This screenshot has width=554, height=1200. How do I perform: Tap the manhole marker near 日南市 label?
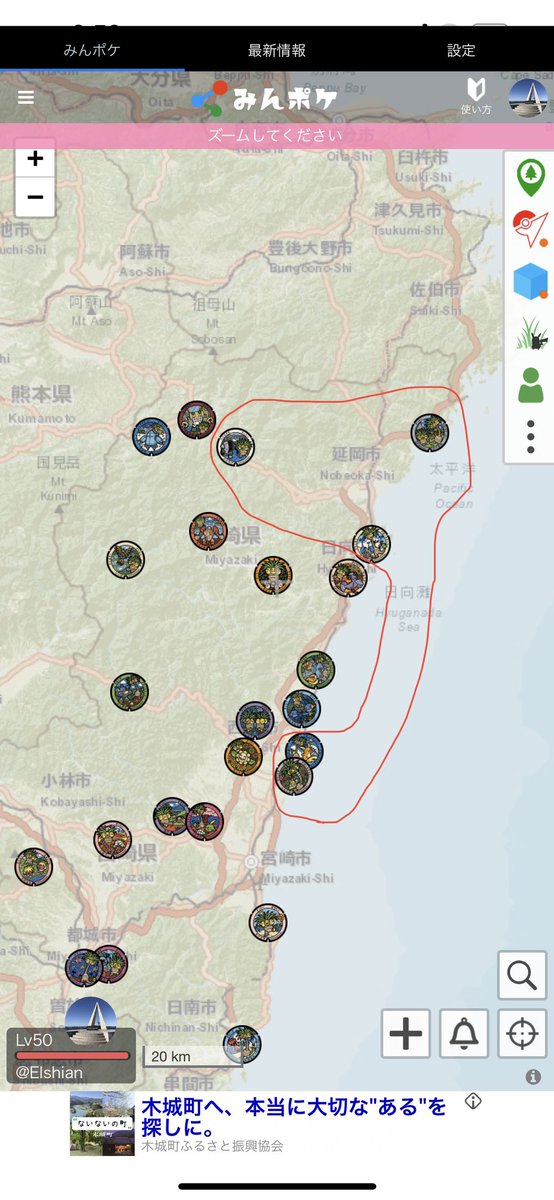point(242,1045)
